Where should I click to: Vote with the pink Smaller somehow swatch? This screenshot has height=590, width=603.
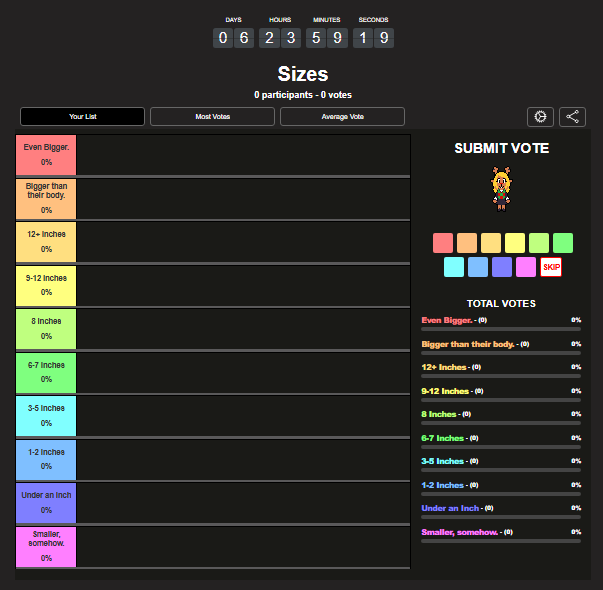click(526, 267)
